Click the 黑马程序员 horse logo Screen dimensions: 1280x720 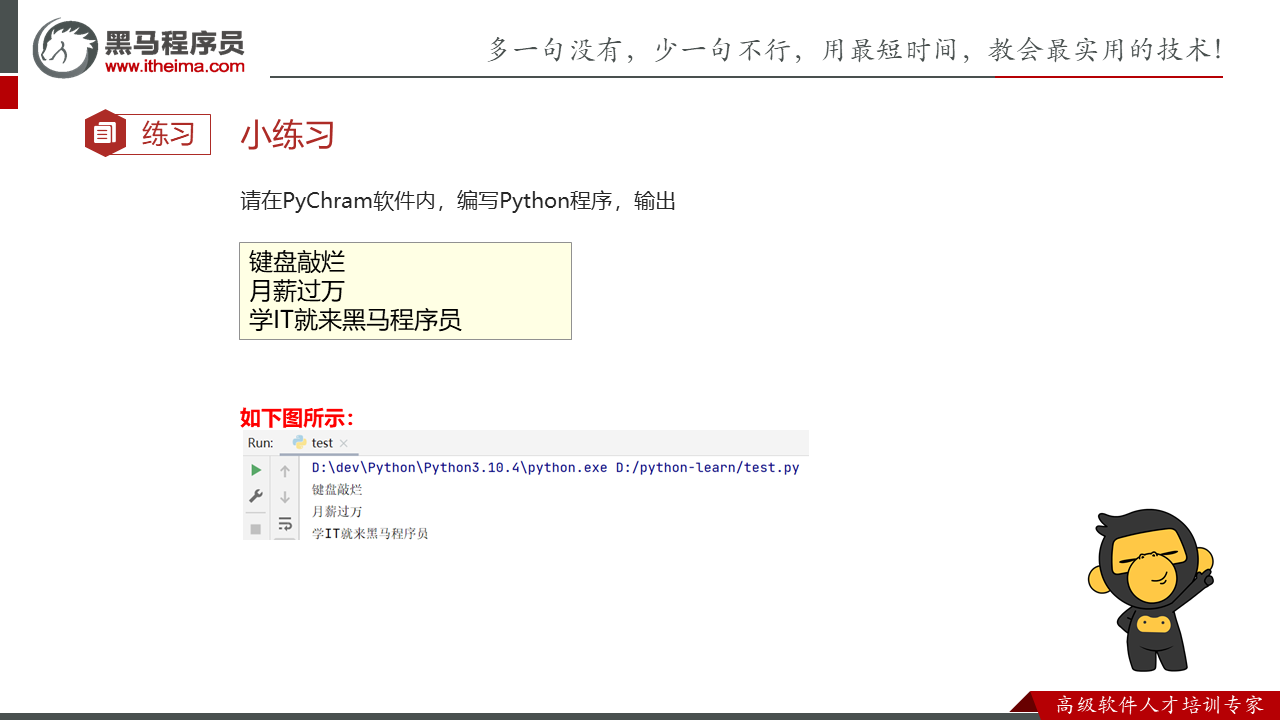pos(66,47)
